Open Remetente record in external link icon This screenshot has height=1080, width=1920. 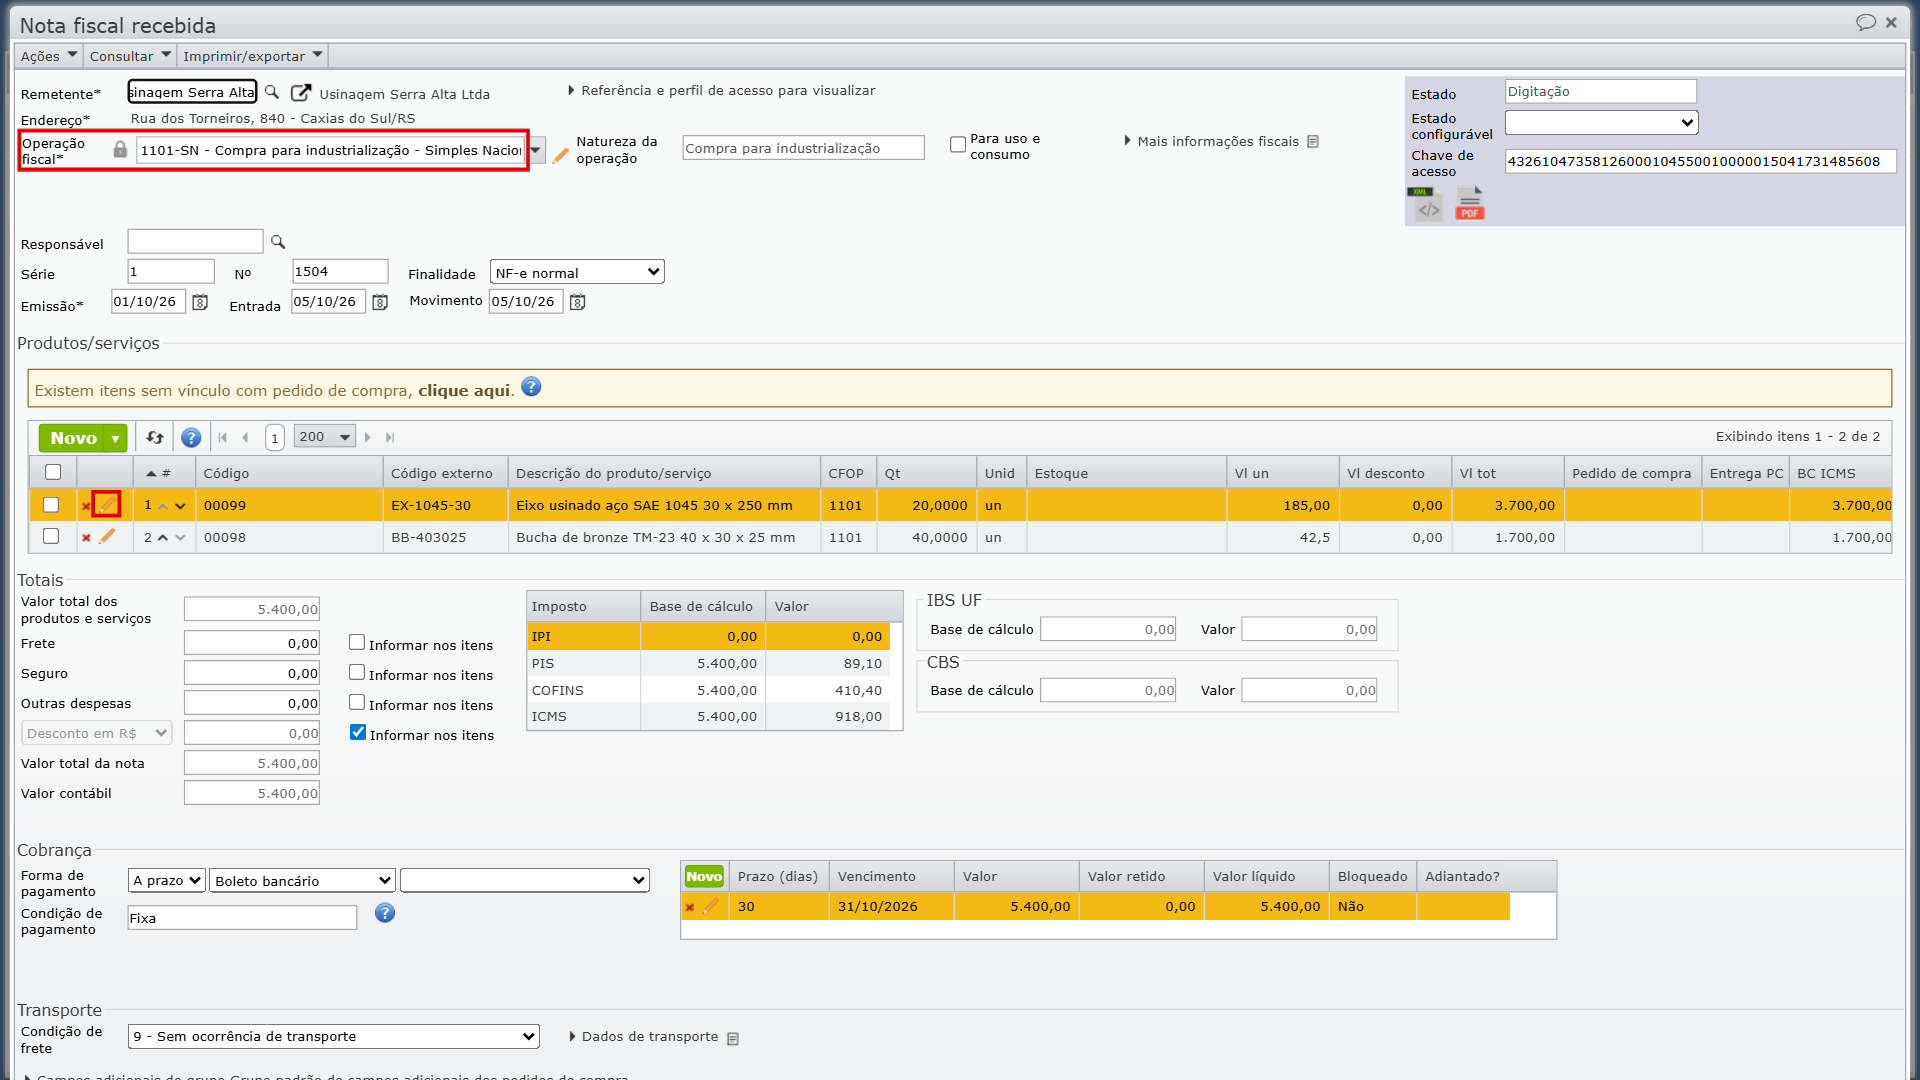pos(300,93)
